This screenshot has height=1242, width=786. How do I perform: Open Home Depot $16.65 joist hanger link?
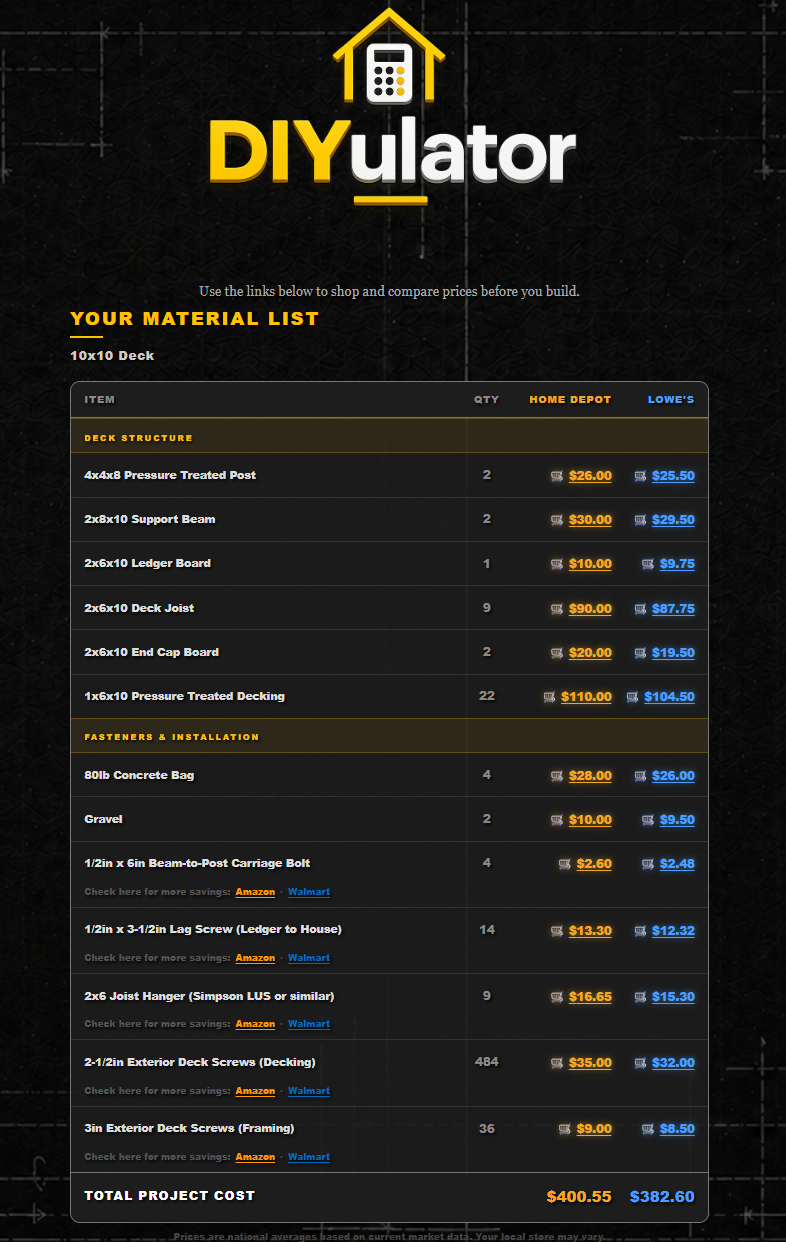(590, 997)
